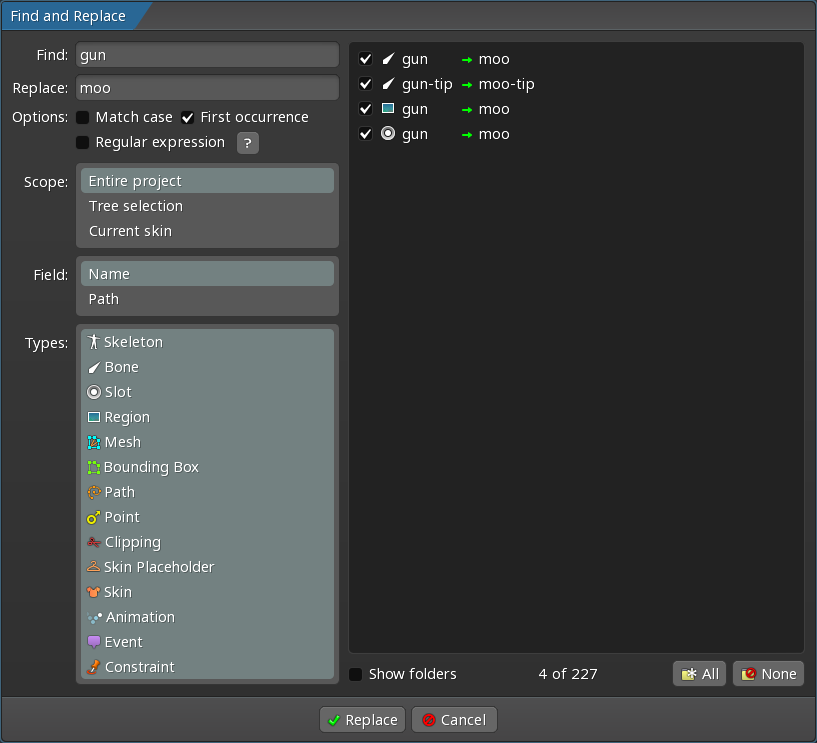Select the Constraint type icon
This screenshot has height=743, width=817.
[x=94, y=667]
